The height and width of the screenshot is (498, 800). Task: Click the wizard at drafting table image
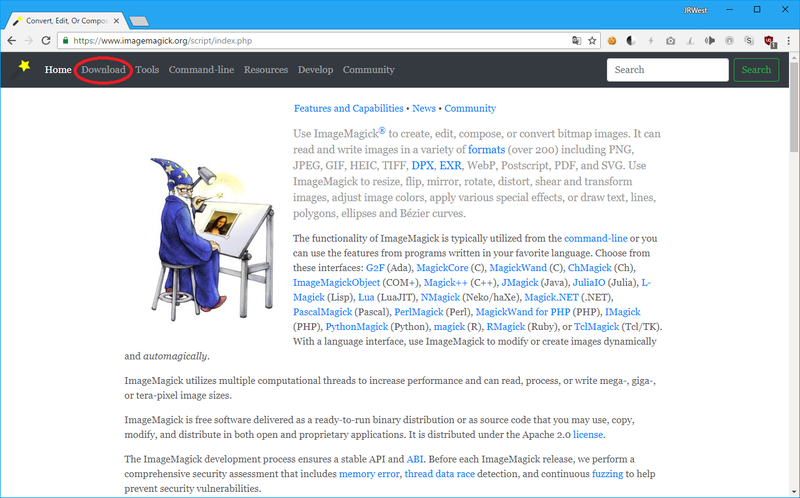tap(212, 240)
